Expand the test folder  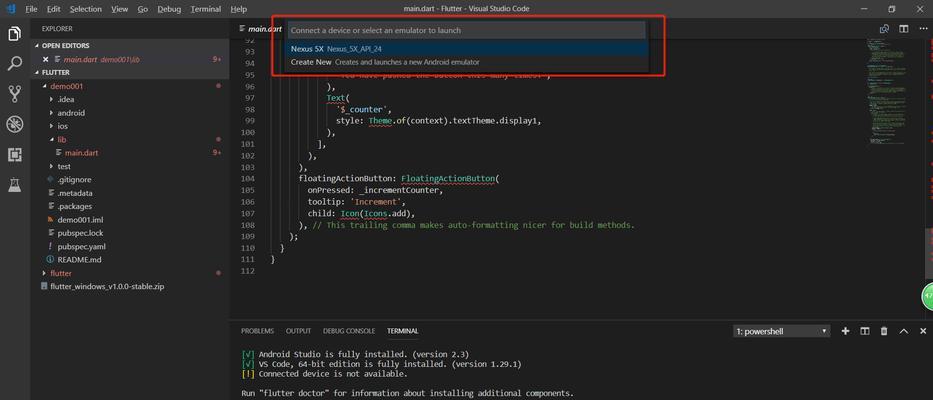[64, 167]
